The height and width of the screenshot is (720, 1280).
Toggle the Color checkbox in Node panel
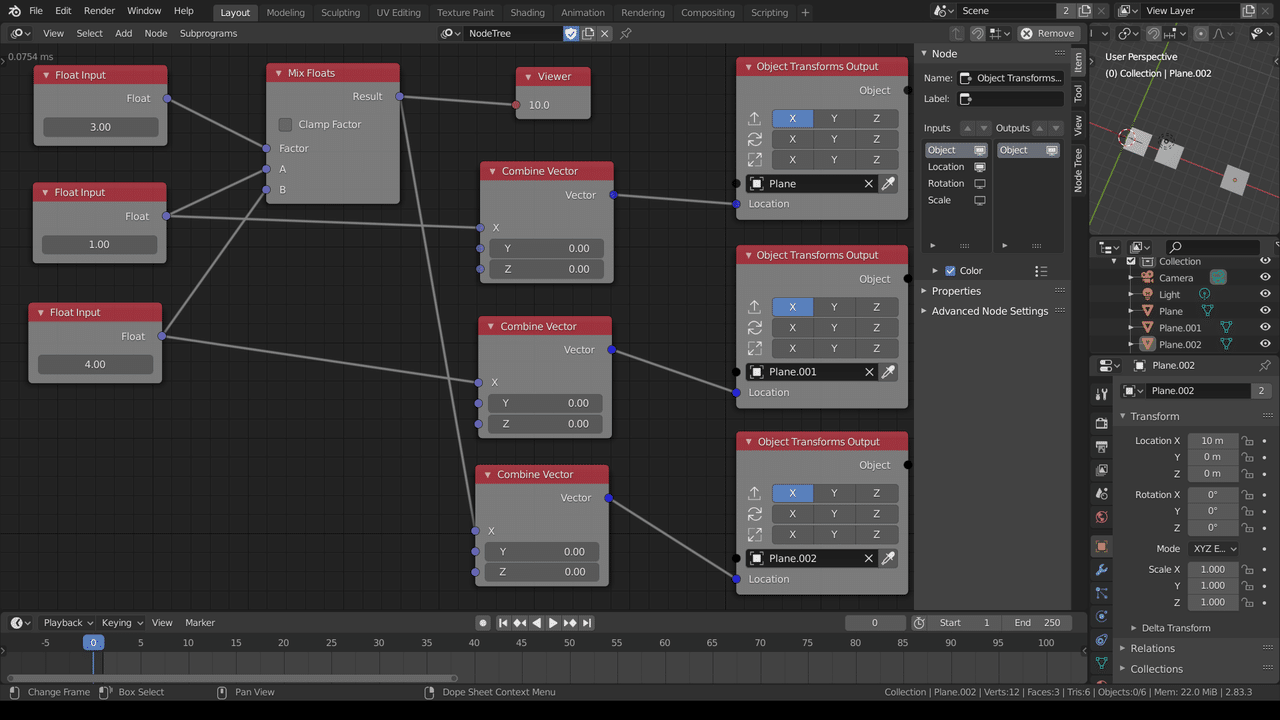tap(950, 271)
